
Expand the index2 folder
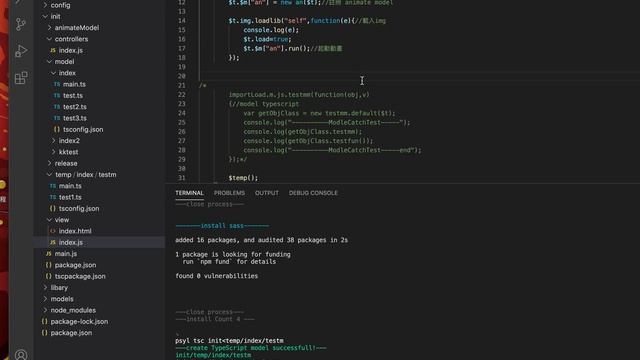point(69,141)
